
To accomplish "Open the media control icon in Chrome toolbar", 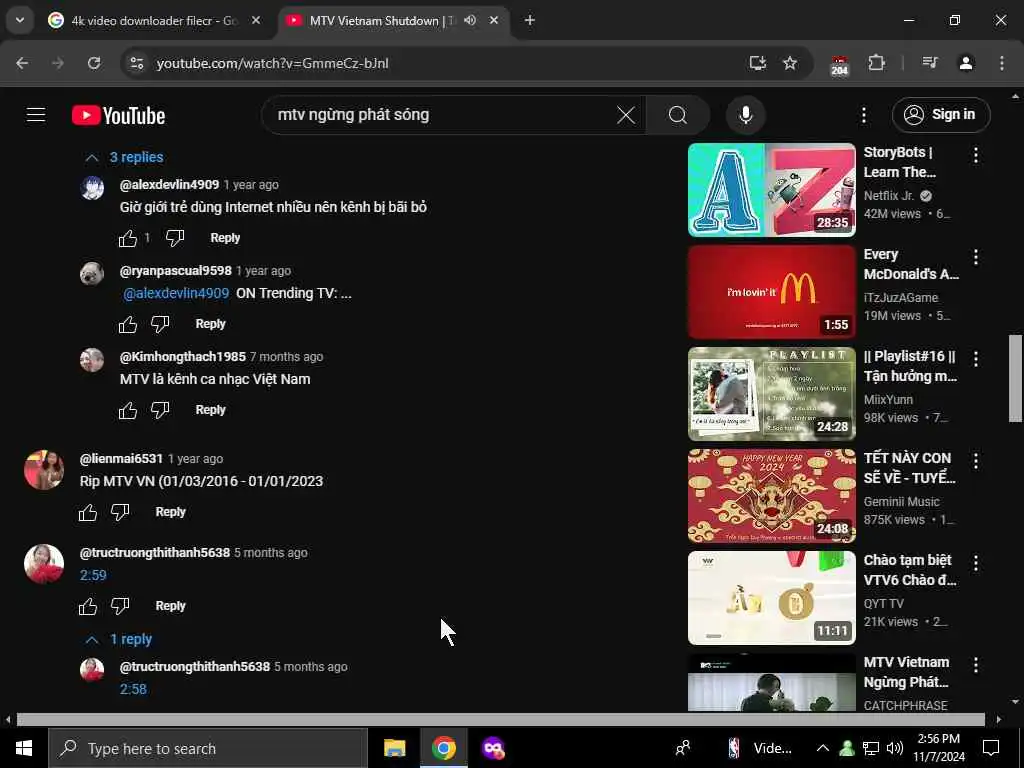I will pos(930,63).
